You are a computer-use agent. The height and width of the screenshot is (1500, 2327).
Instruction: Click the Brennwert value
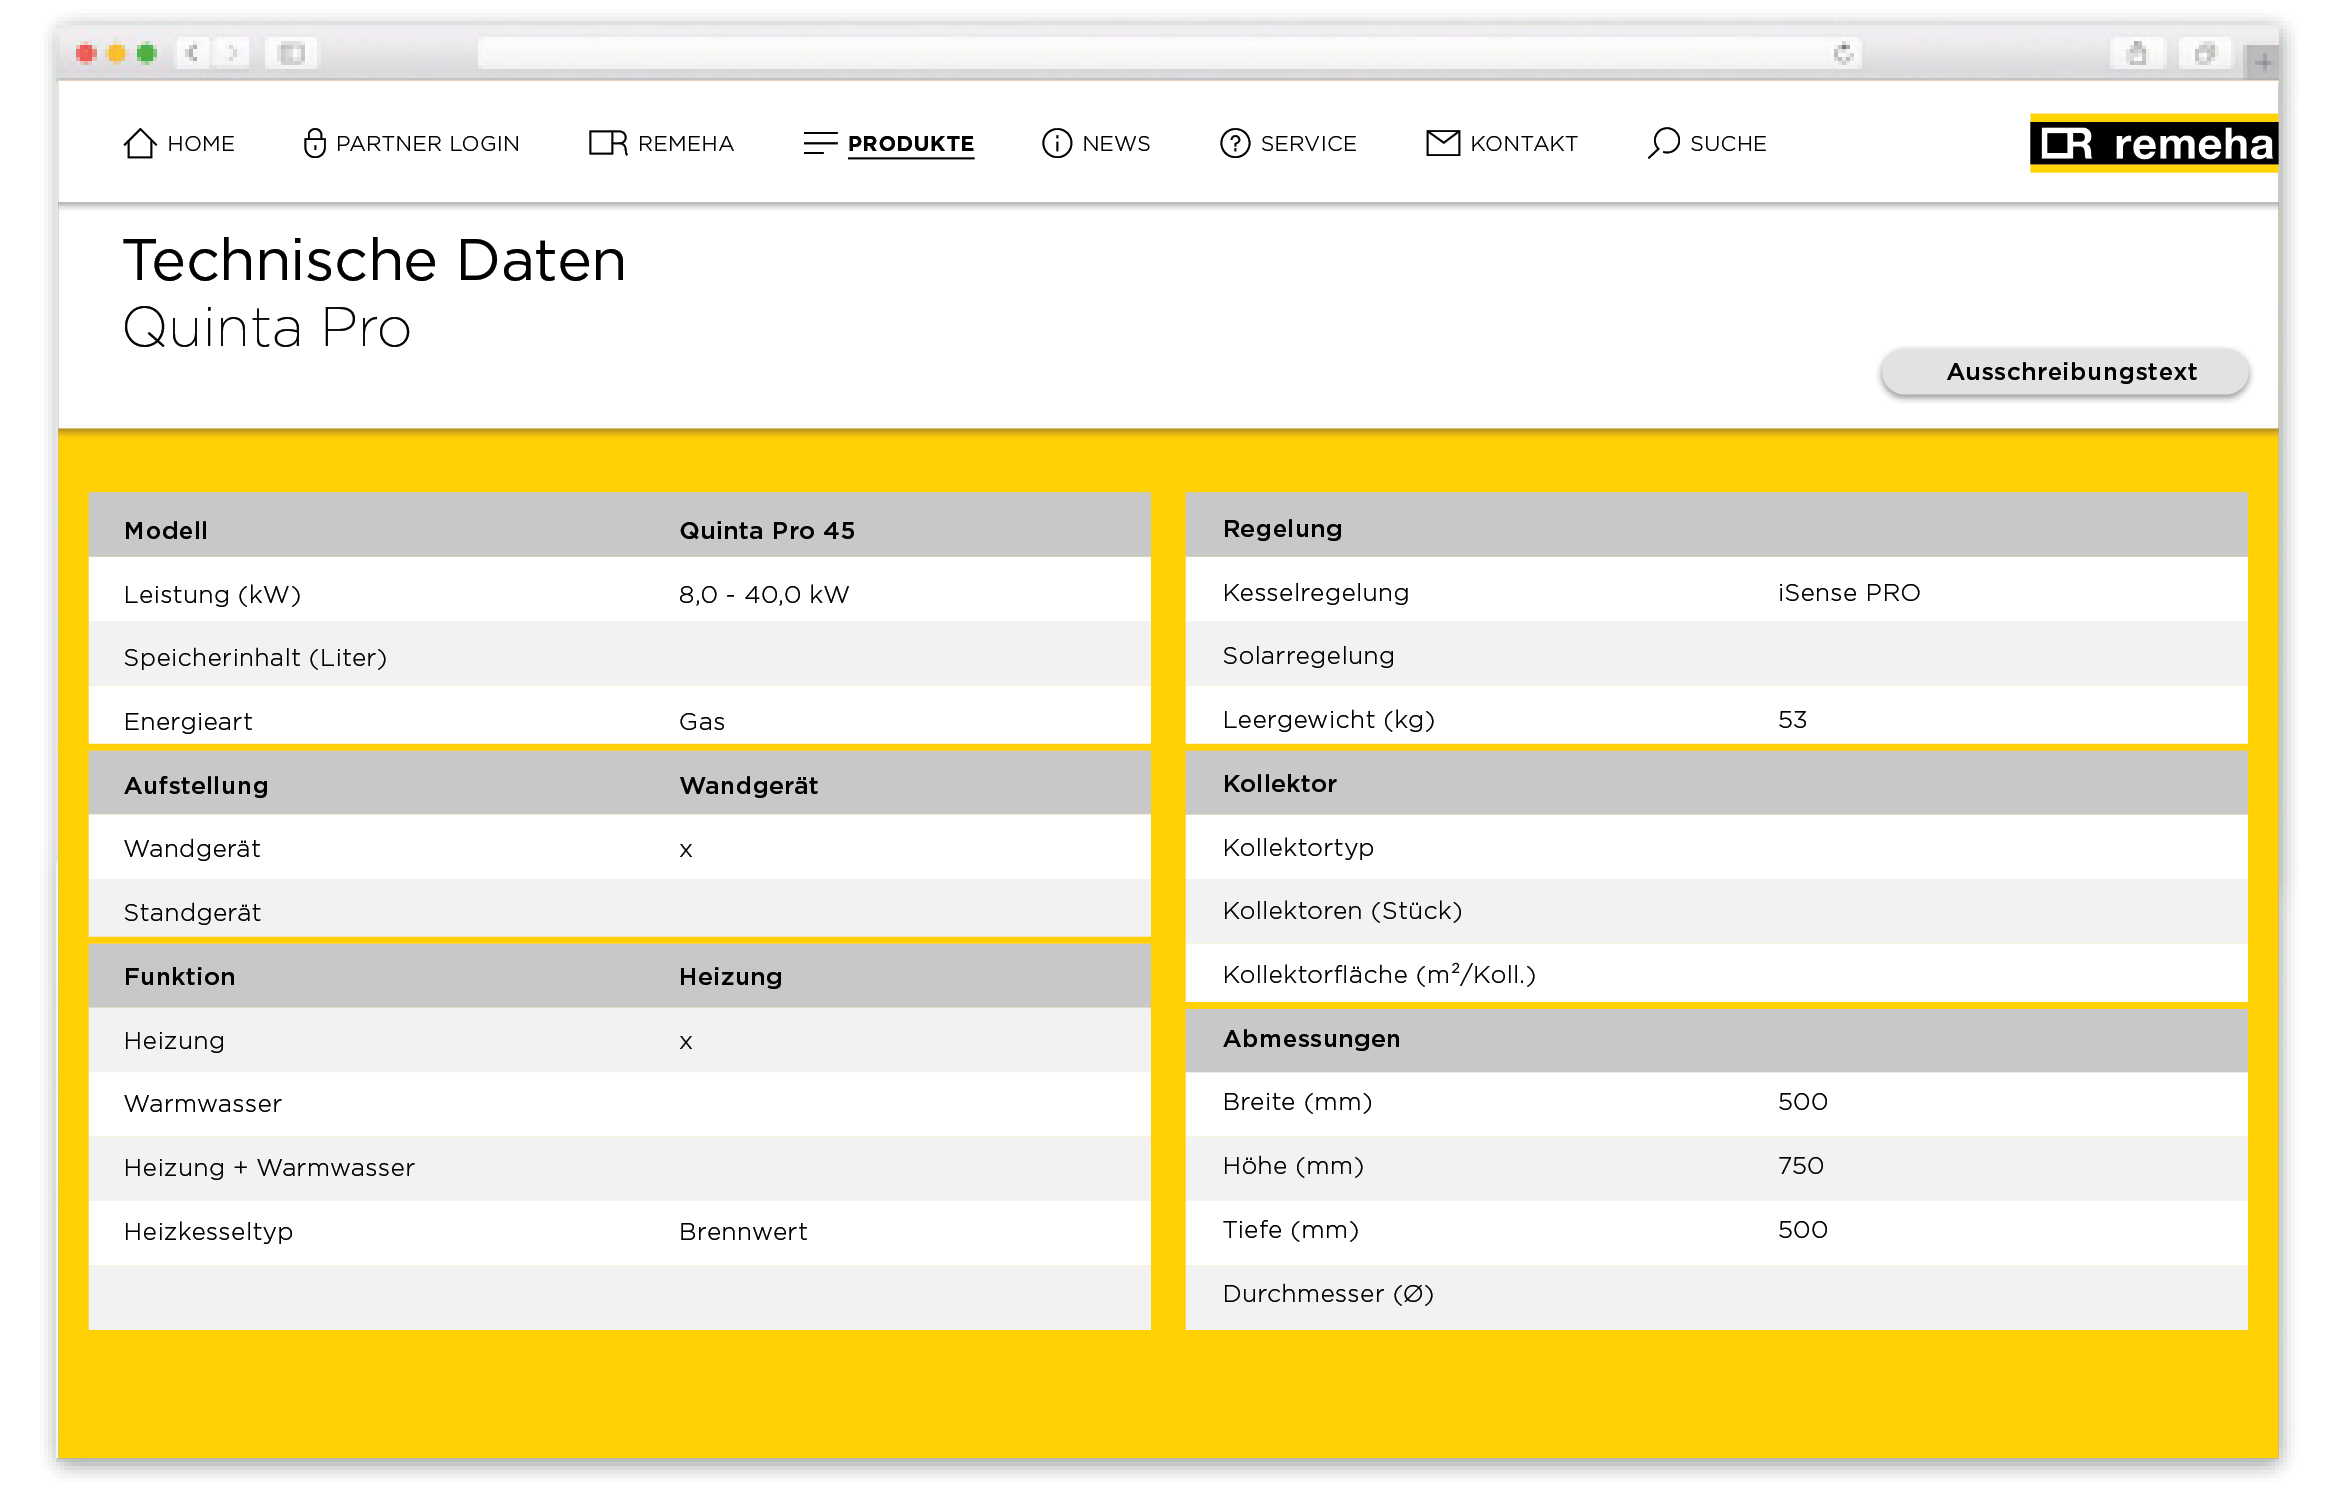[743, 1232]
